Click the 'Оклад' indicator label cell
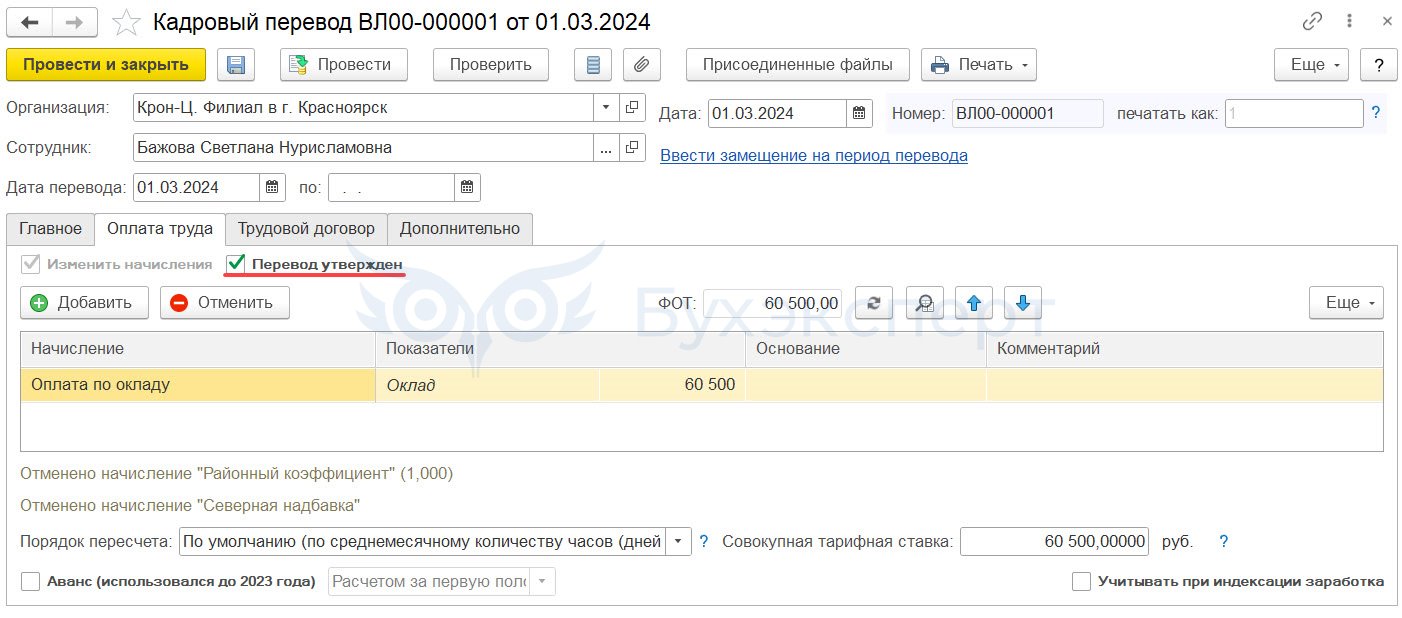The image size is (1402, 618). tap(488, 385)
